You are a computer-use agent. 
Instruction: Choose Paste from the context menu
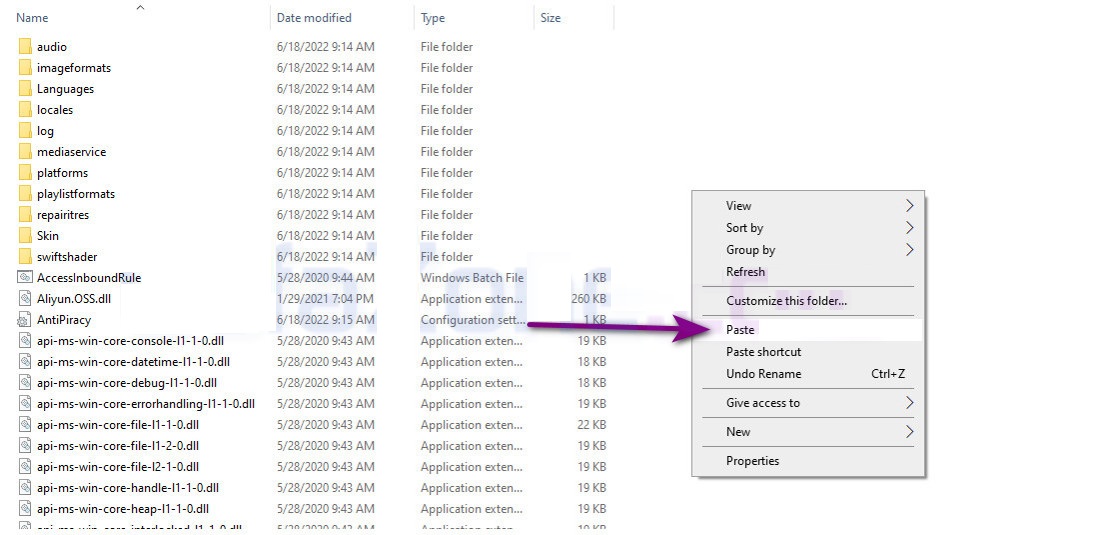click(808, 329)
